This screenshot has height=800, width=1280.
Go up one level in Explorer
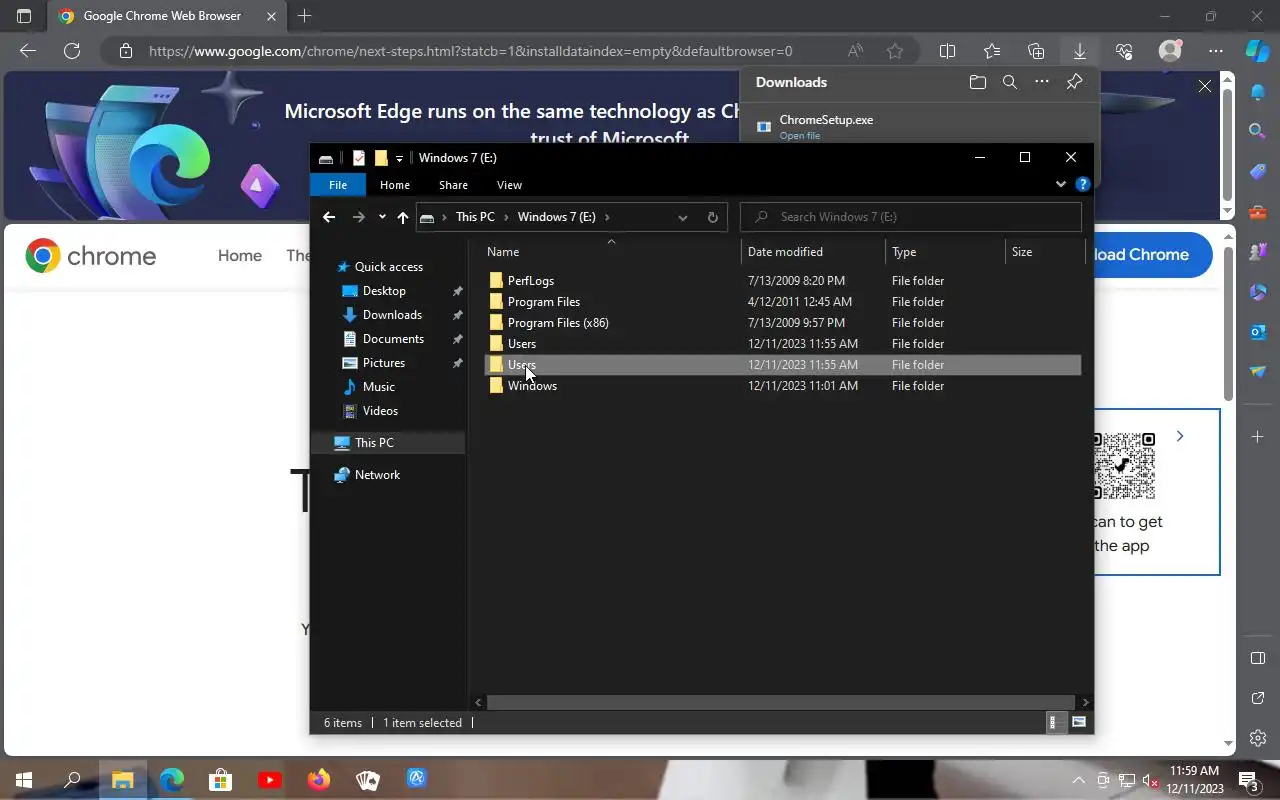coord(402,217)
